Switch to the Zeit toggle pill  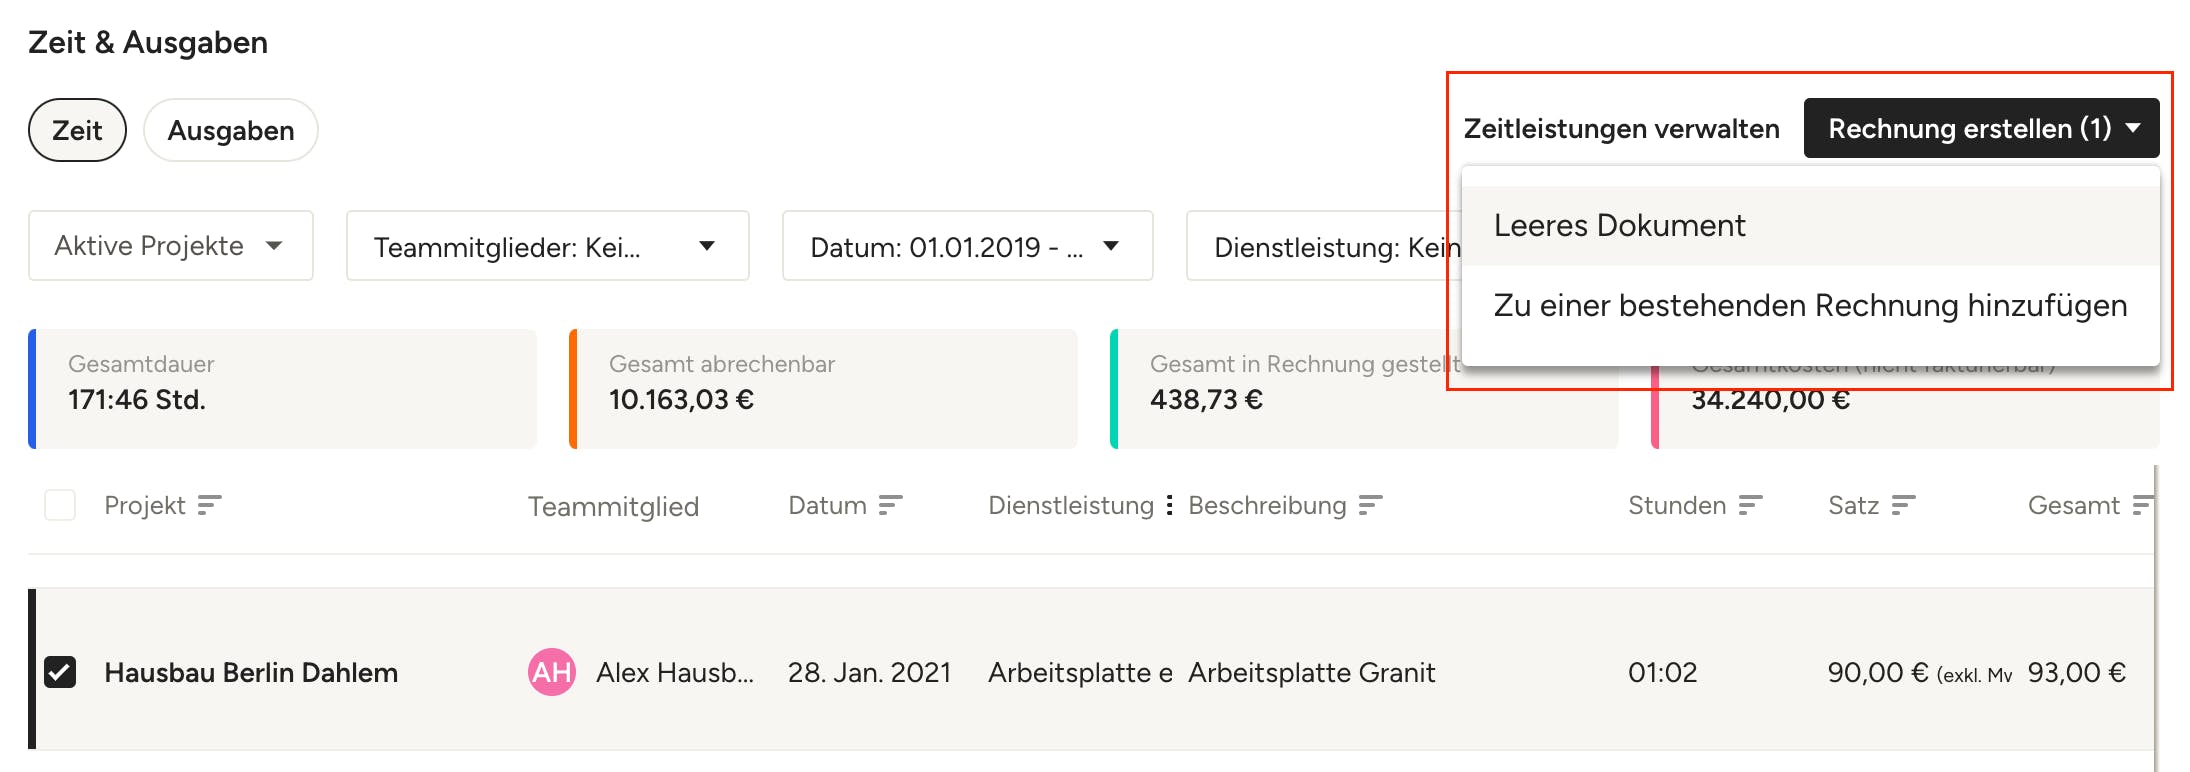(x=77, y=130)
